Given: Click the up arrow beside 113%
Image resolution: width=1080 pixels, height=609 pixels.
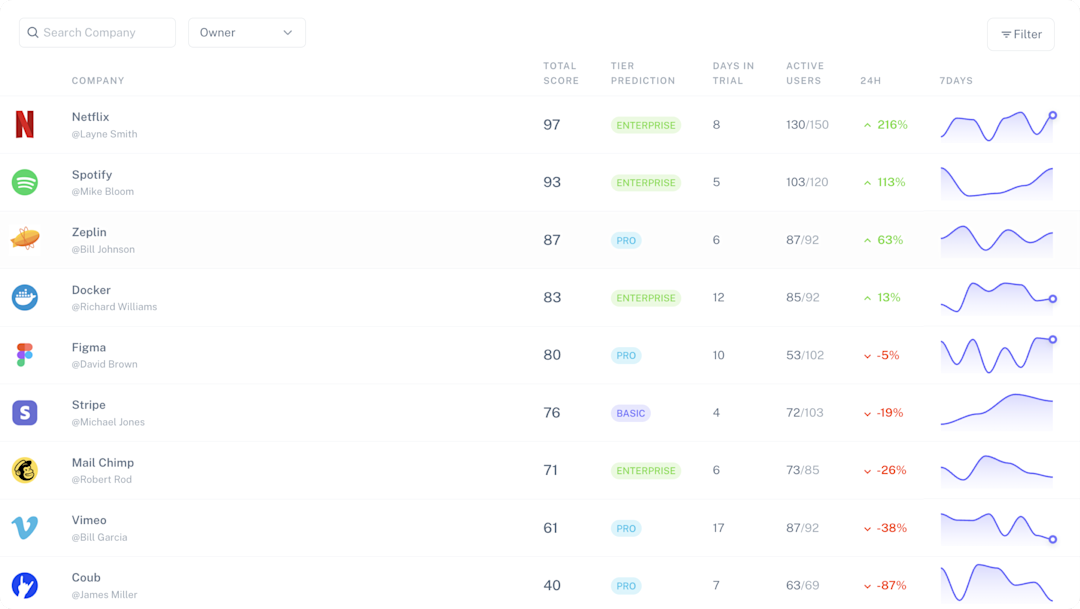Looking at the screenshot, I should click(867, 183).
